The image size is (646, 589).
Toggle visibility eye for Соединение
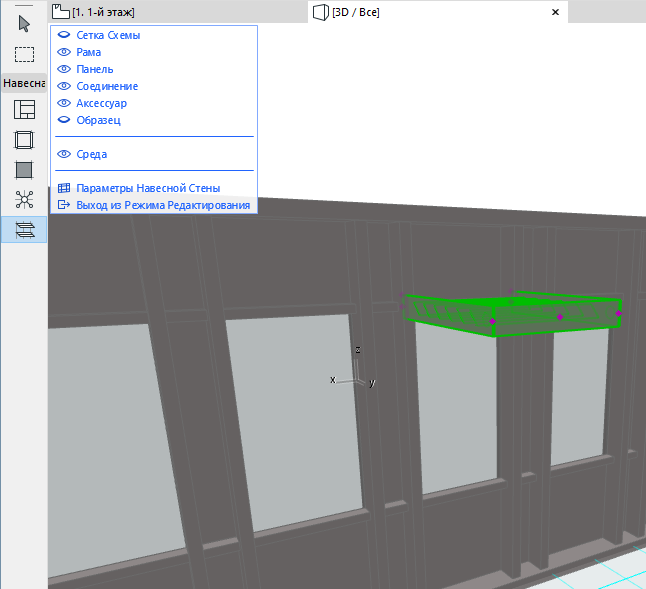[64, 86]
